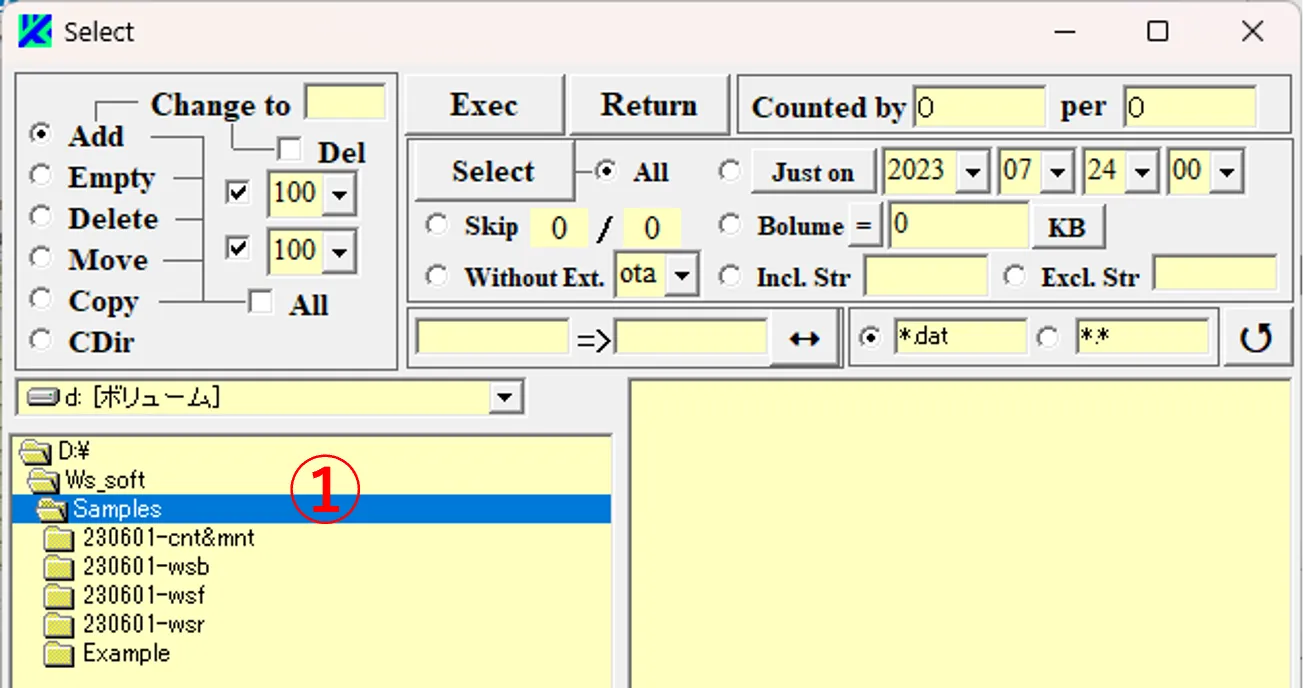Viewport: 1303px width, 688px height.
Task: Open the month 07 dropdown
Action: pyautogui.click(x=1057, y=172)
